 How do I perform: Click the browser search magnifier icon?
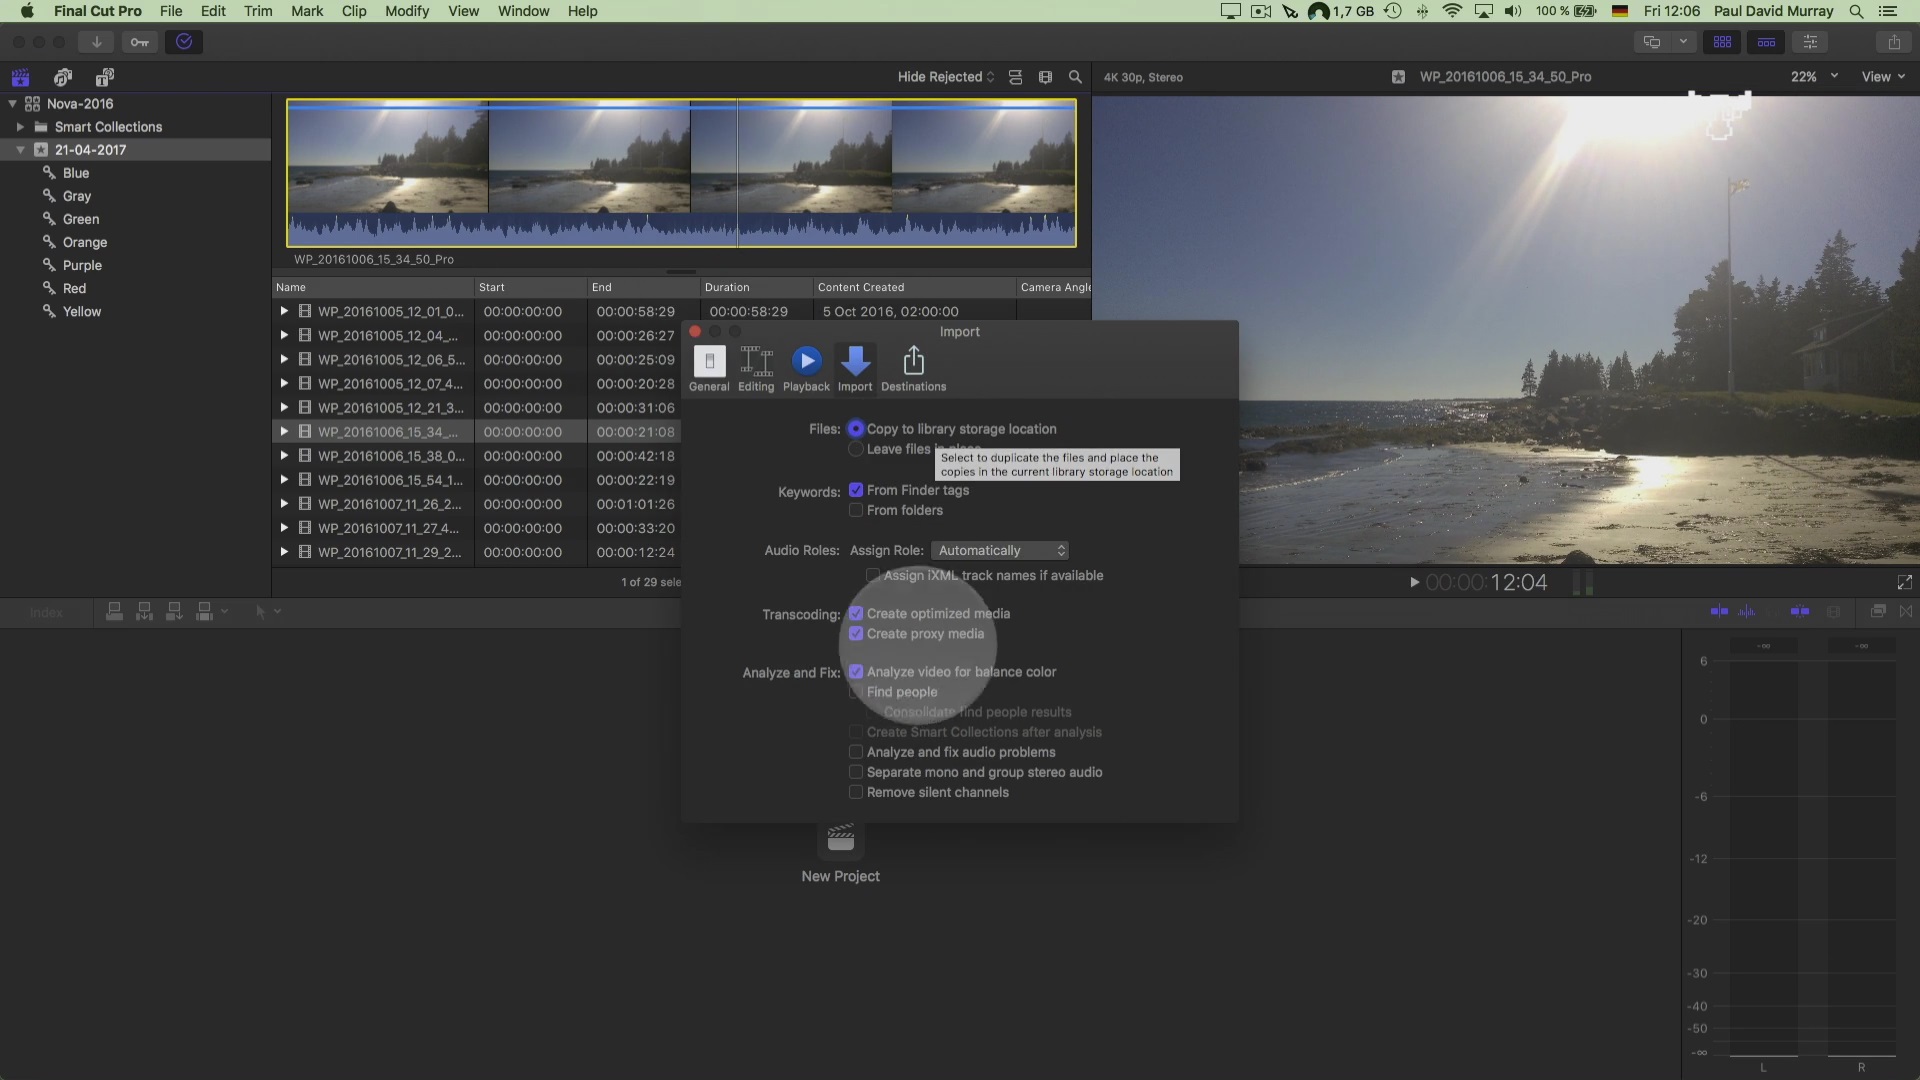click(x=1075, y=77)
